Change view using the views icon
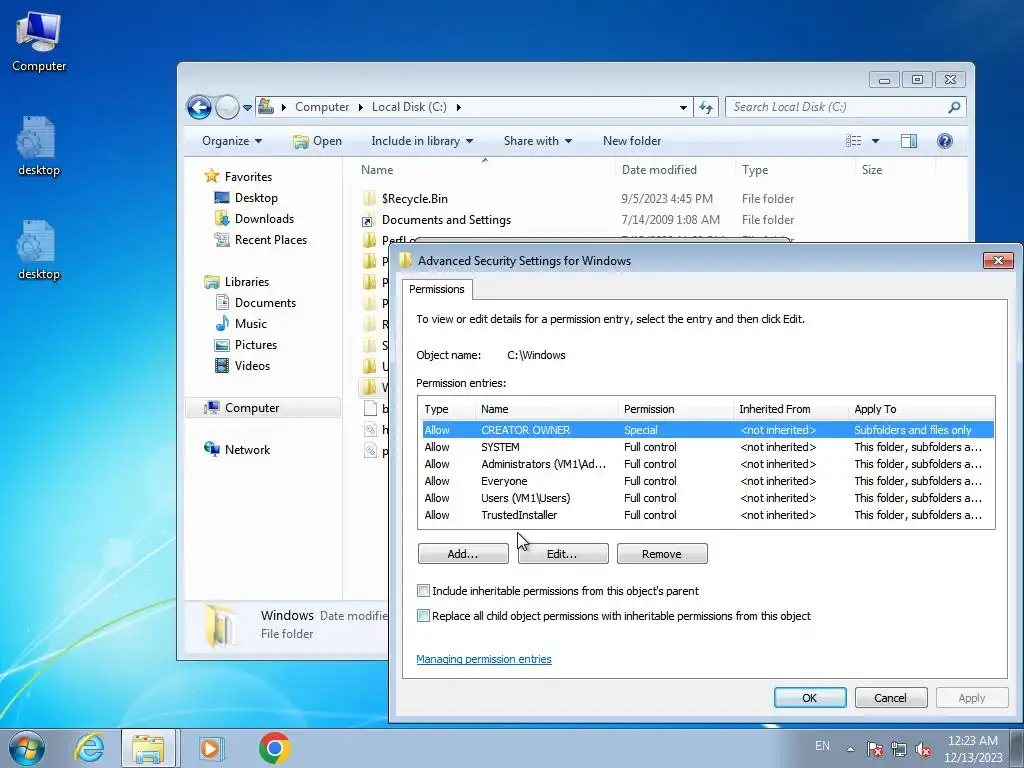Image resolution: width=1024 pixels, height=768 pixels. (853, 141)
